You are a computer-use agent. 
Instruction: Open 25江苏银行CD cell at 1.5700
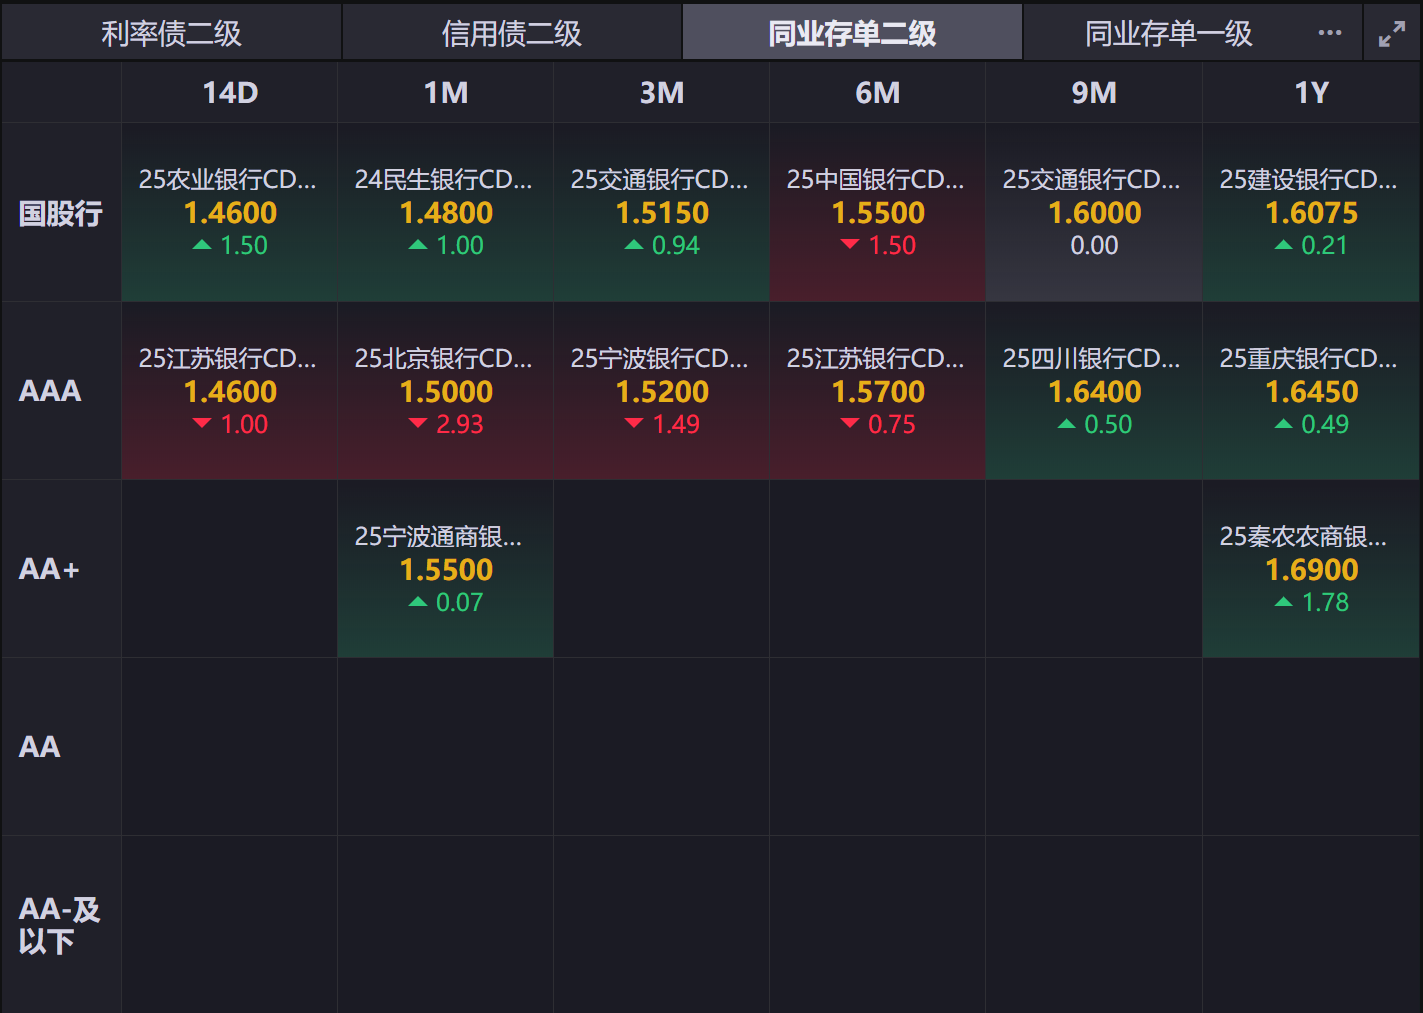[x=878, y=391]
